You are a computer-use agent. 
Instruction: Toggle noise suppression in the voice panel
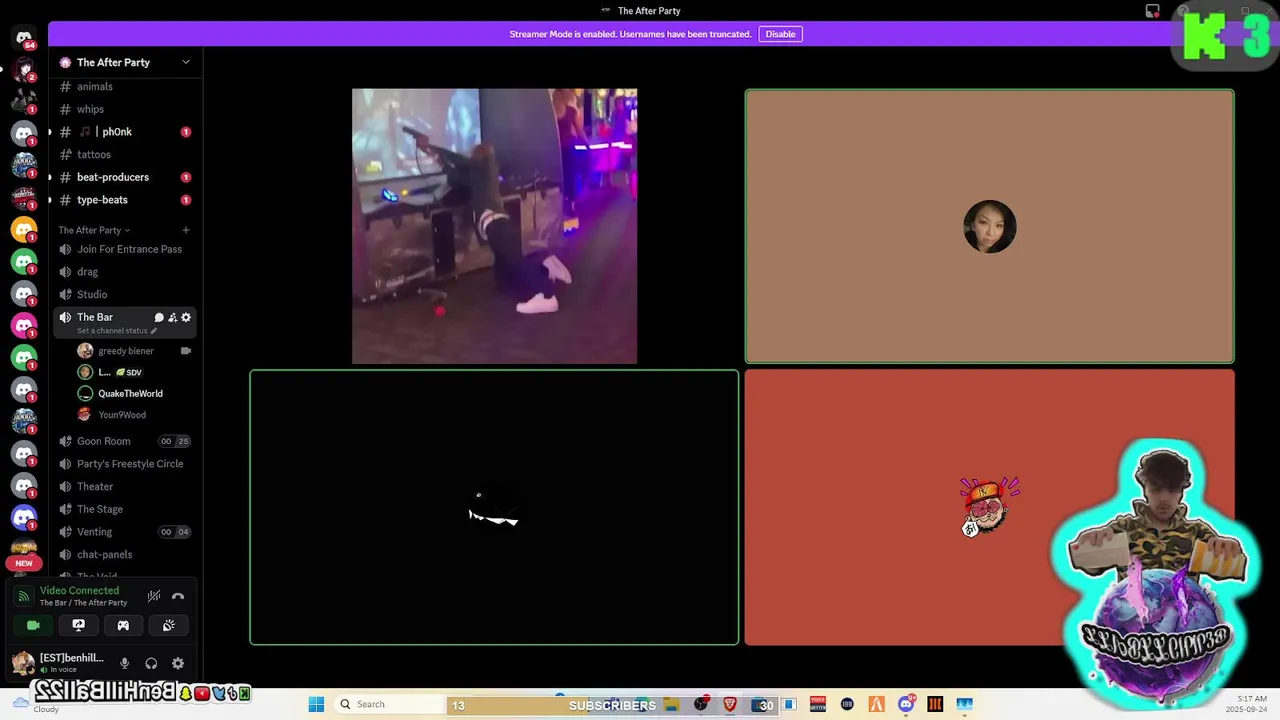pyautogui.click(x=154, y=596)
